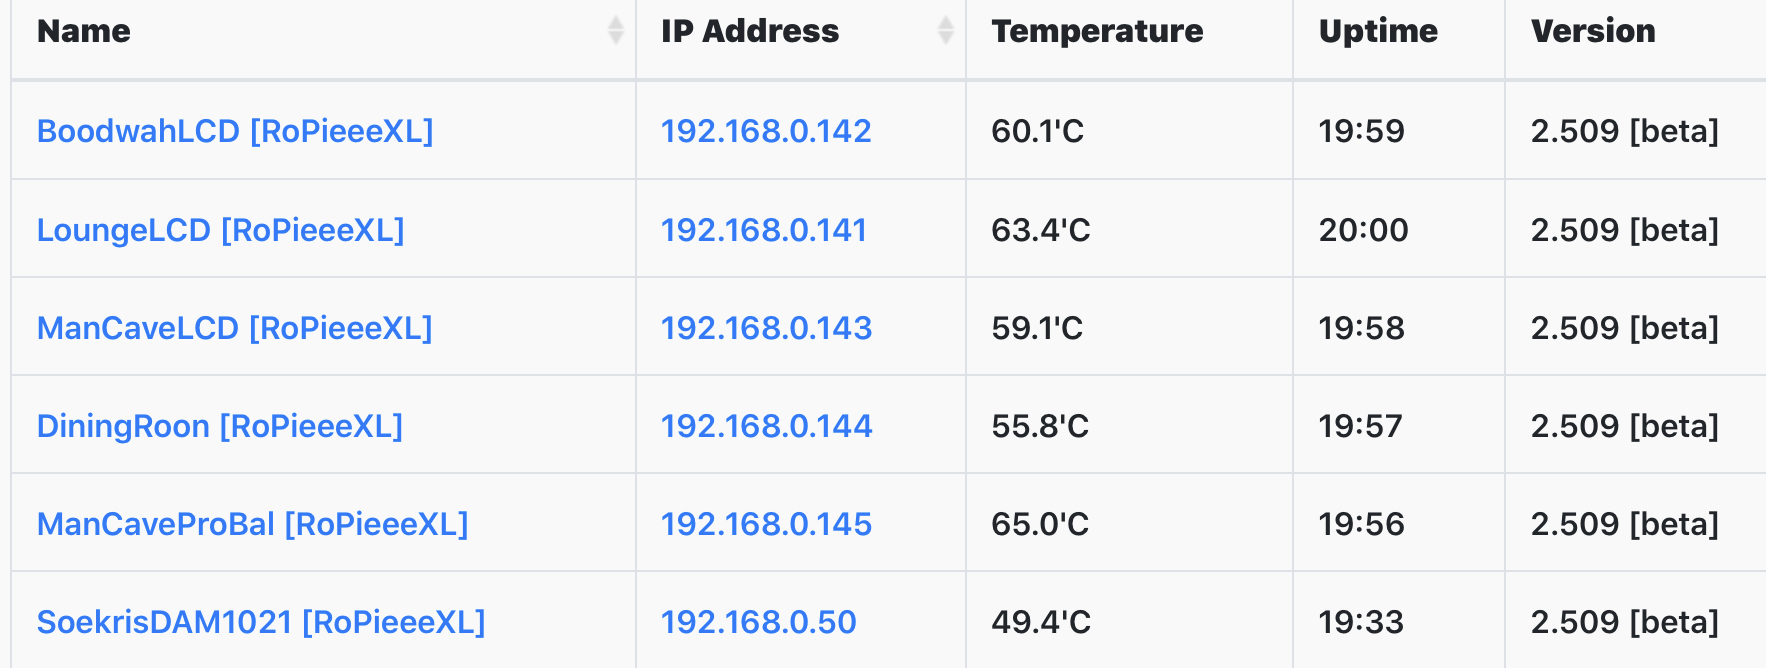
Task: Sort table by Name column arrows
Action: [615, 31]
